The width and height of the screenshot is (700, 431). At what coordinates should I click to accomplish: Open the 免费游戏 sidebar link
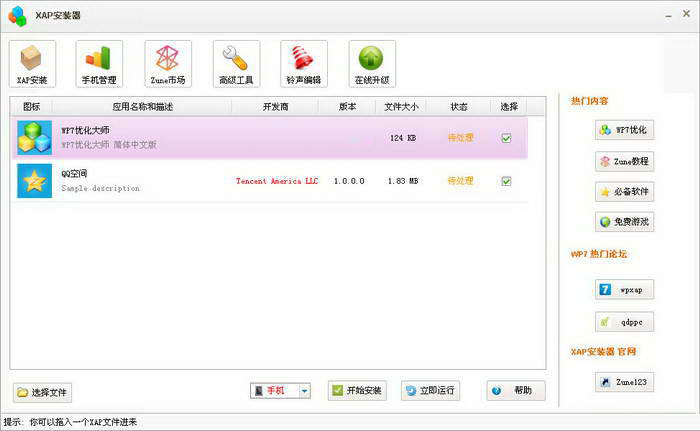[x=625, y=222]
